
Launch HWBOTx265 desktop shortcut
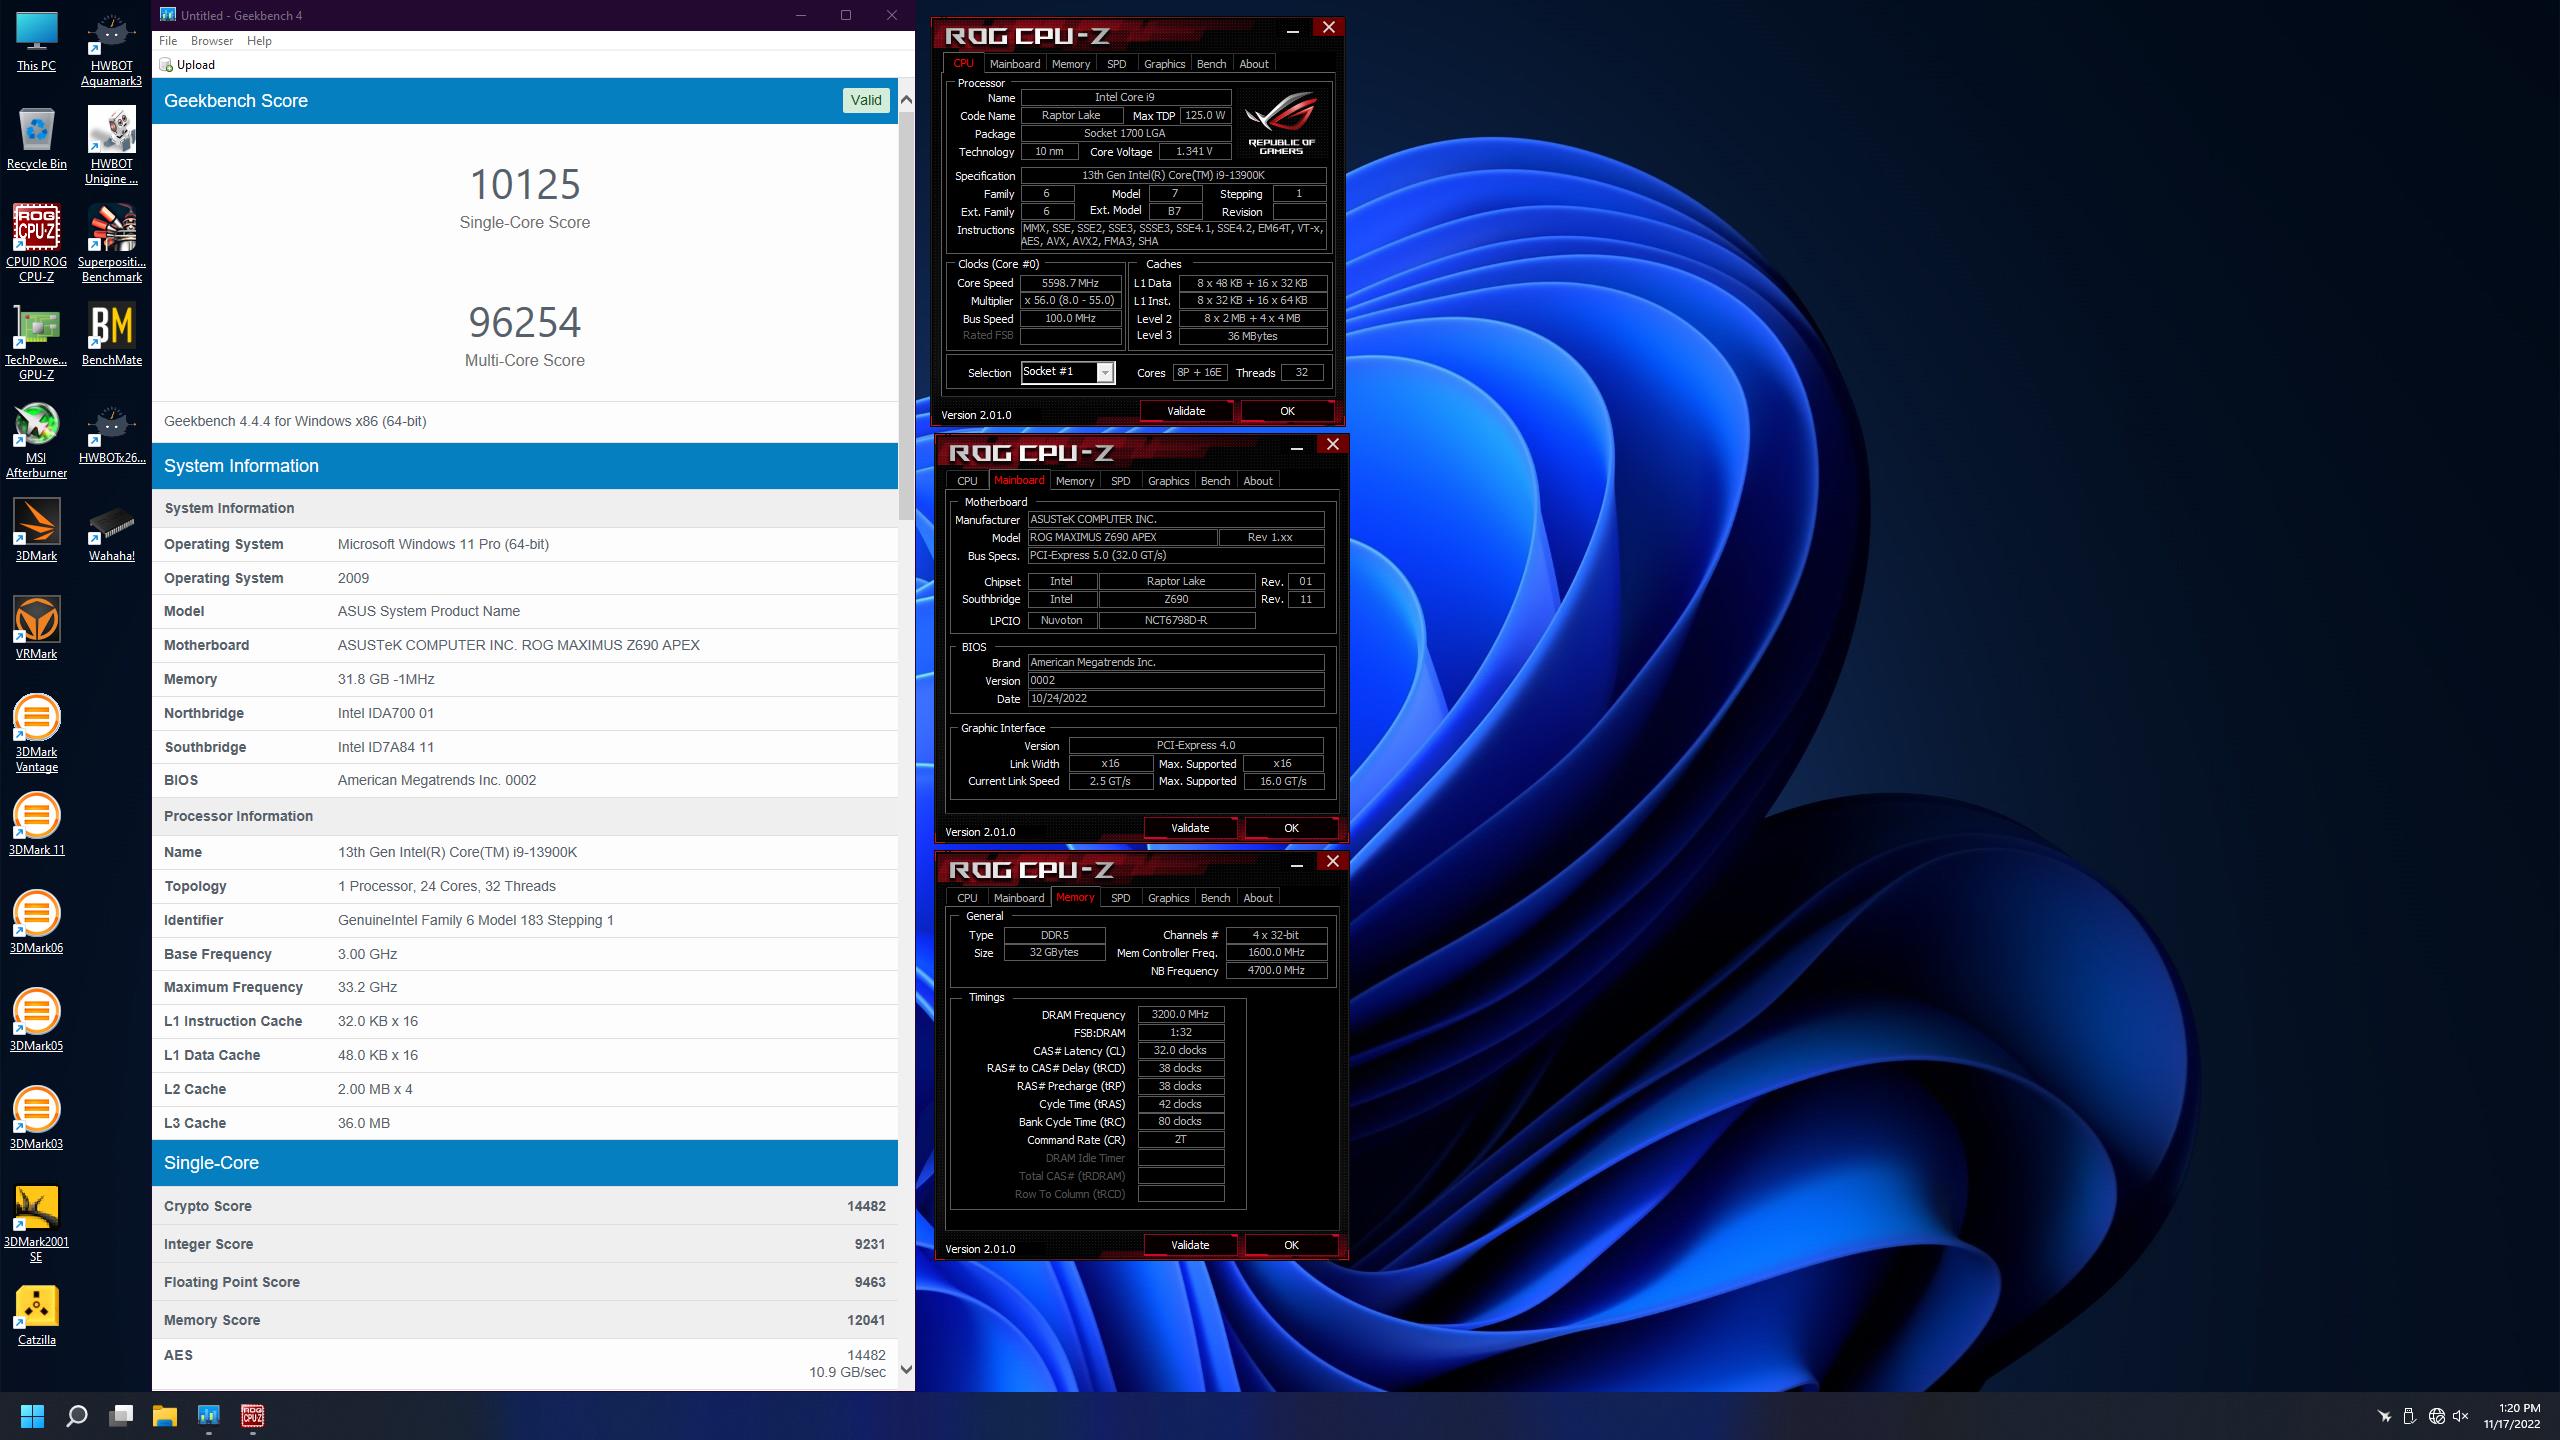(112, 432)
